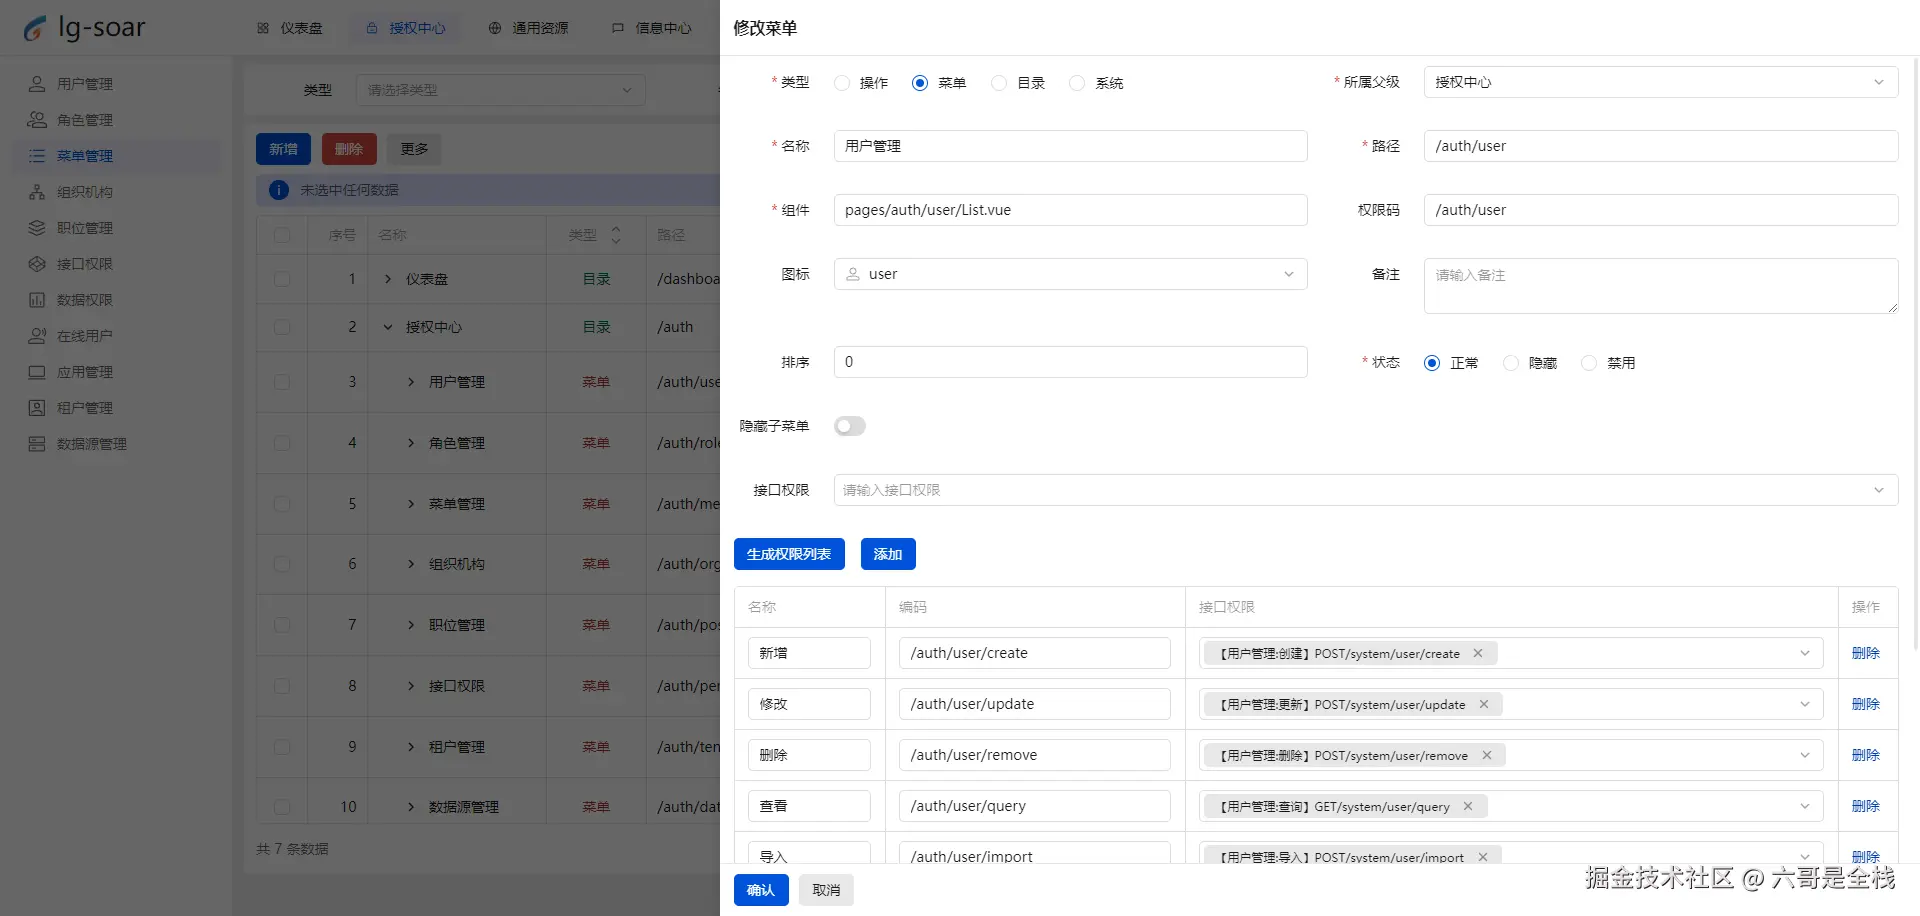Viewport: 1920px width, 916px height.
Task: Click the 通用资源 globe icon in top nav
Action: pyautogui.click(x=495, y=28)
